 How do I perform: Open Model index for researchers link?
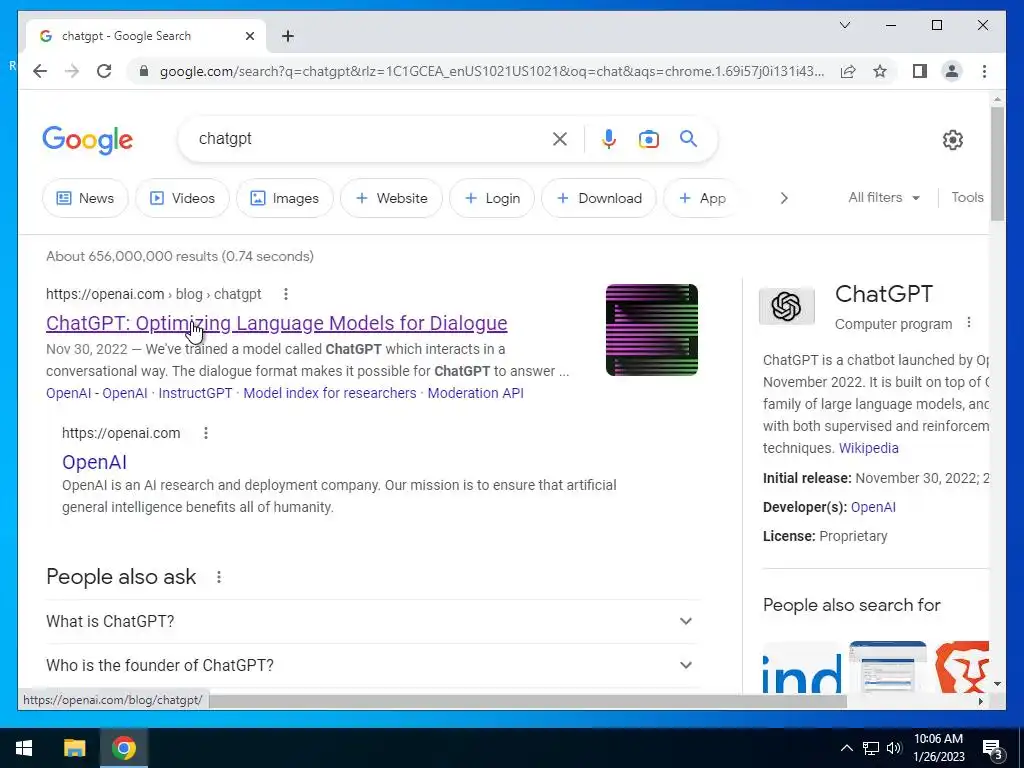point(330,393)
